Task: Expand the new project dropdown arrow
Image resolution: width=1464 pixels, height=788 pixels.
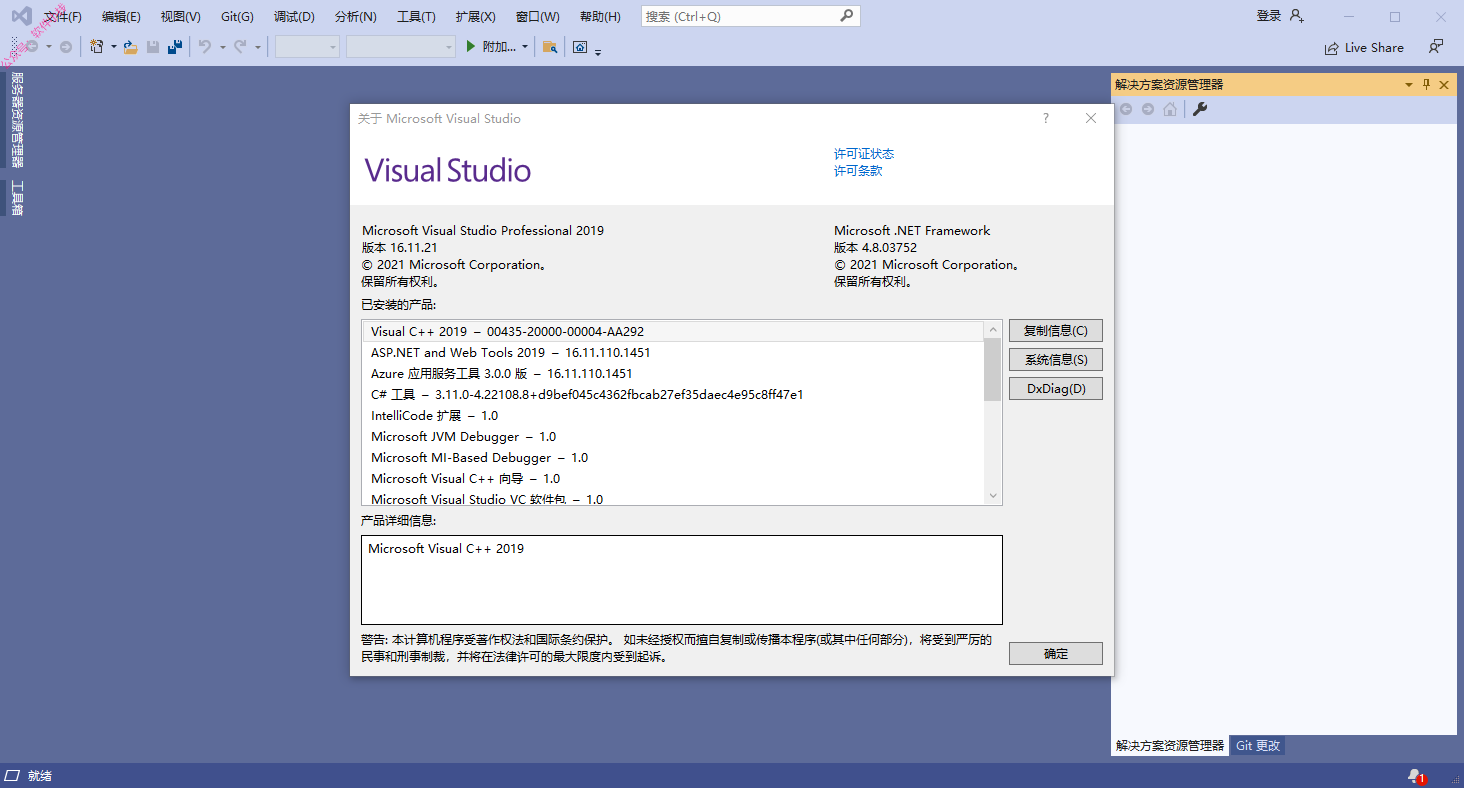Action: click(x=113, y=47)
